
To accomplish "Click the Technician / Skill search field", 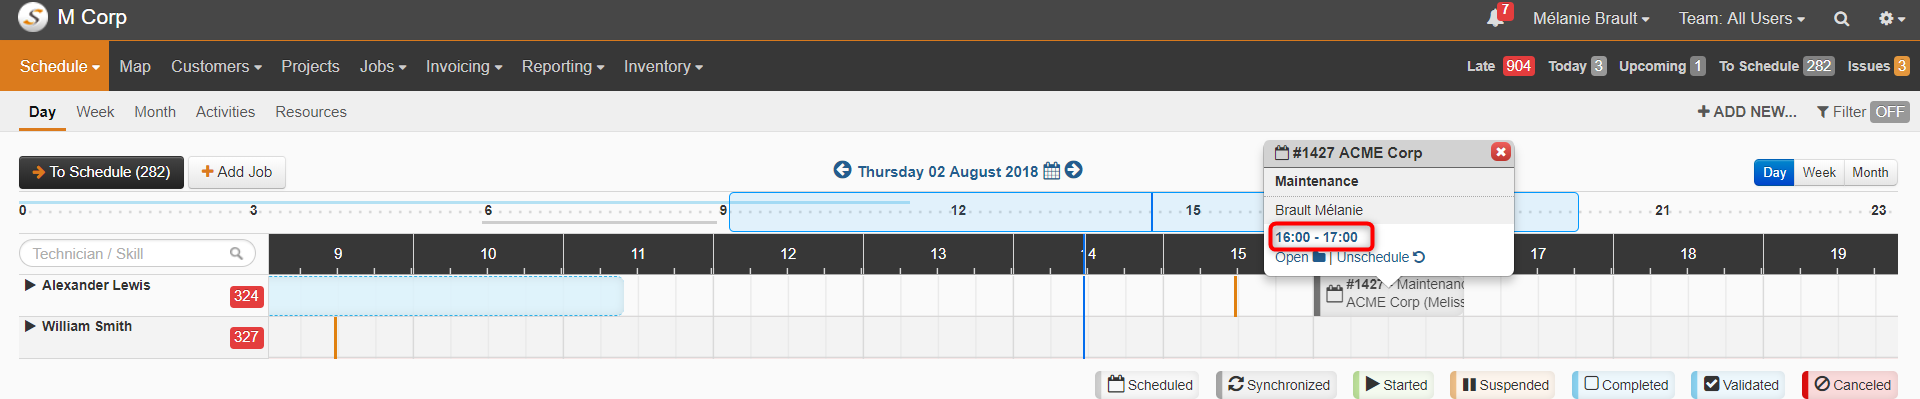I will click(x=137, y=254).
